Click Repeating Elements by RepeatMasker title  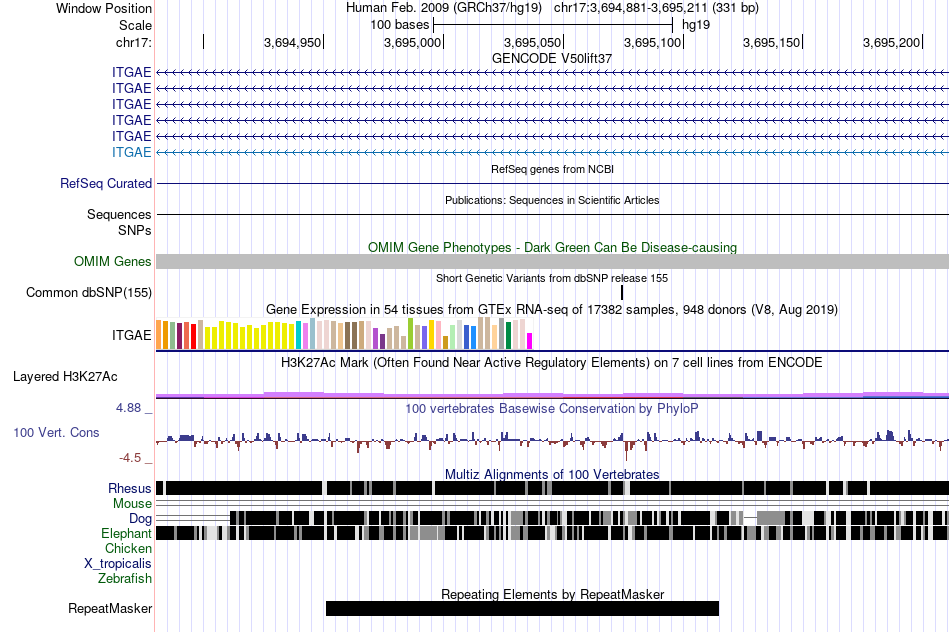[552, 594]
